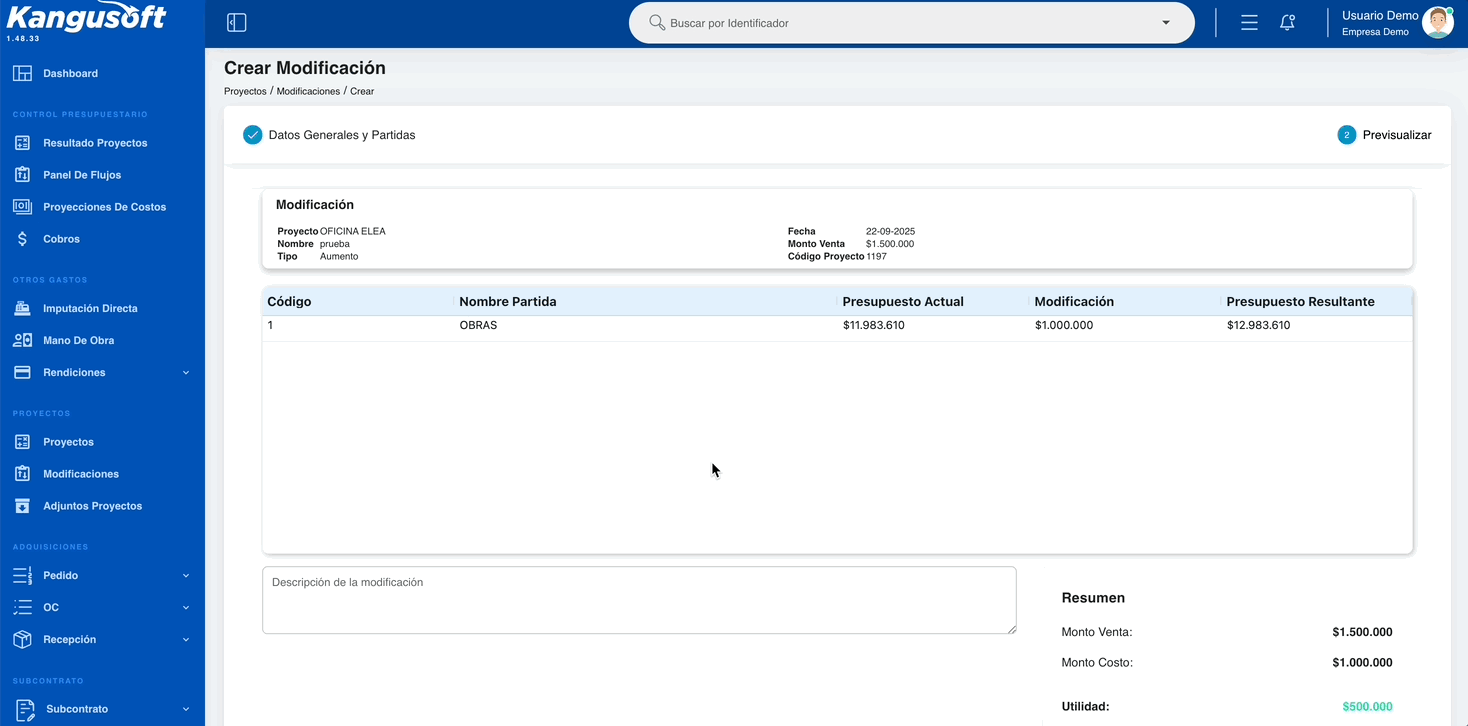Click the Mano De Obra icon
Screen dimensions: 1468x726
point(22,340)
